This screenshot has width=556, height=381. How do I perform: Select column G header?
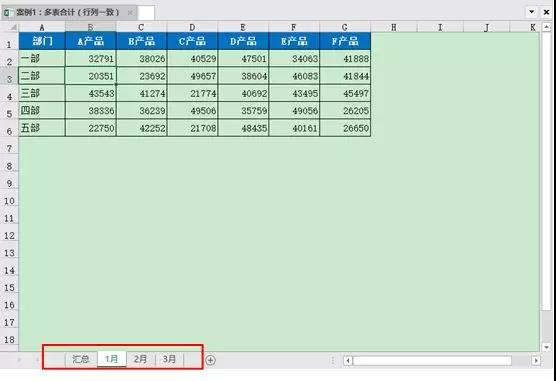345,27
